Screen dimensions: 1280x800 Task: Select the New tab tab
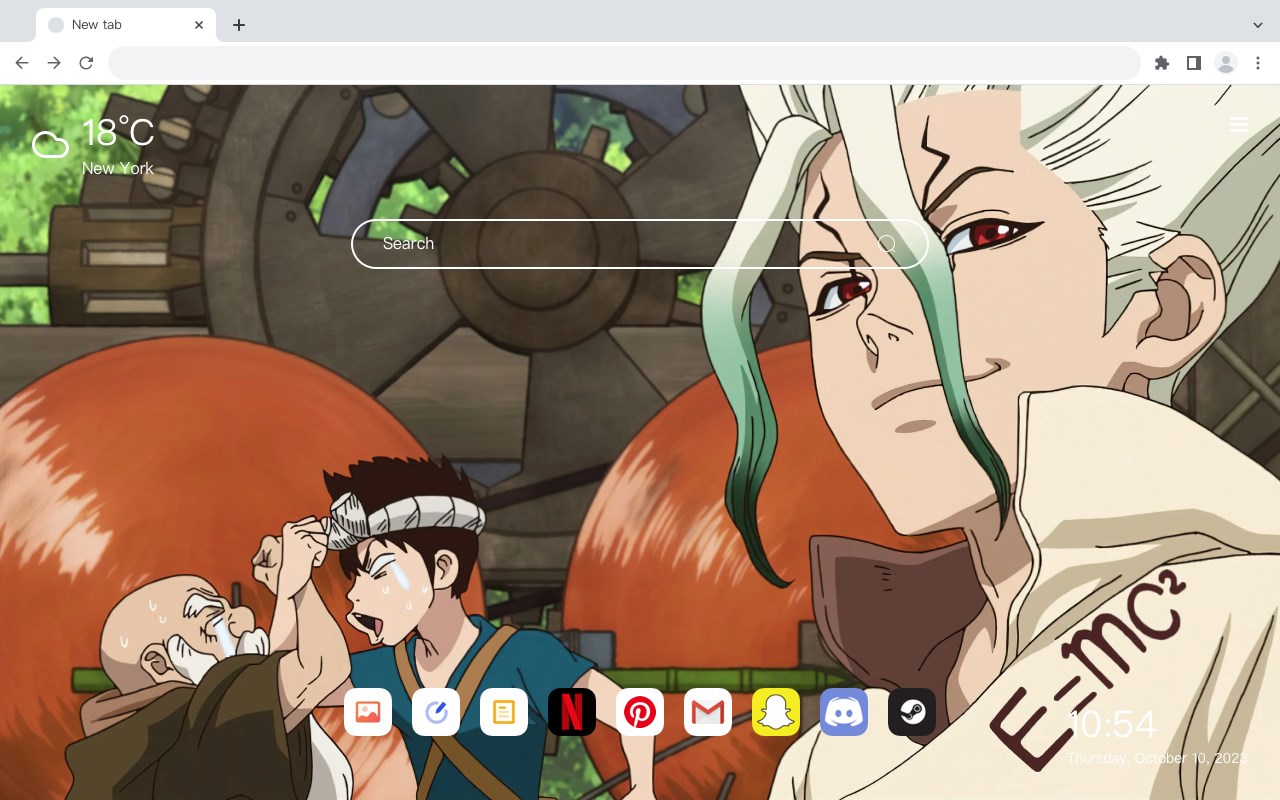(126, 25)
